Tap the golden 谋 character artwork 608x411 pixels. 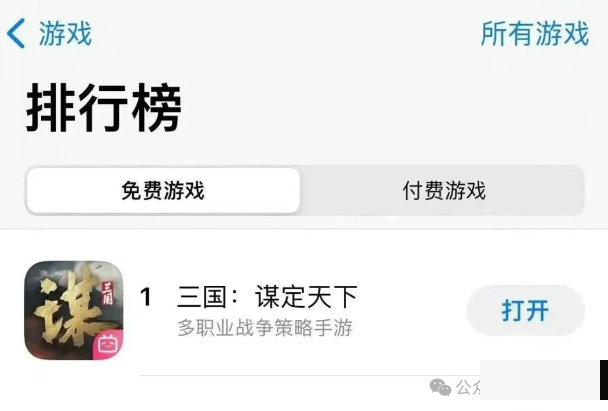point(66,308)
